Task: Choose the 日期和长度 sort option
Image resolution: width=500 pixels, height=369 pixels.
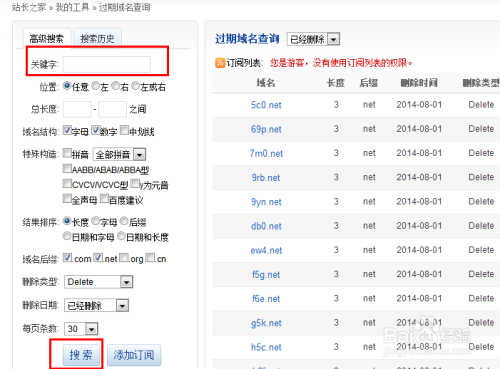Action: pos(121,236)
